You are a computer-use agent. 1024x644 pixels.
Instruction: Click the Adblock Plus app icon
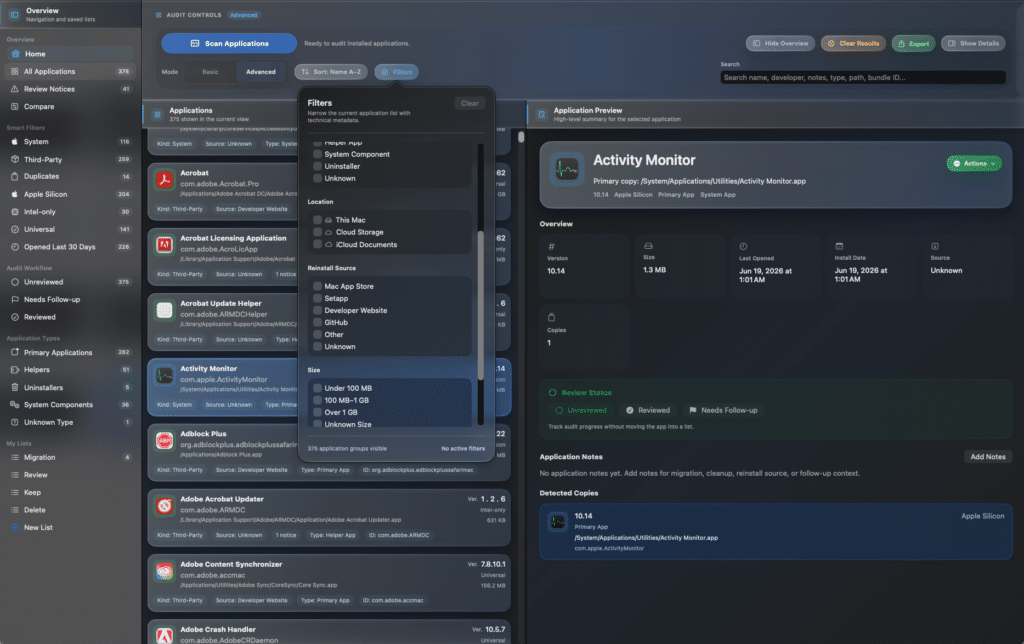coord(165,440)
